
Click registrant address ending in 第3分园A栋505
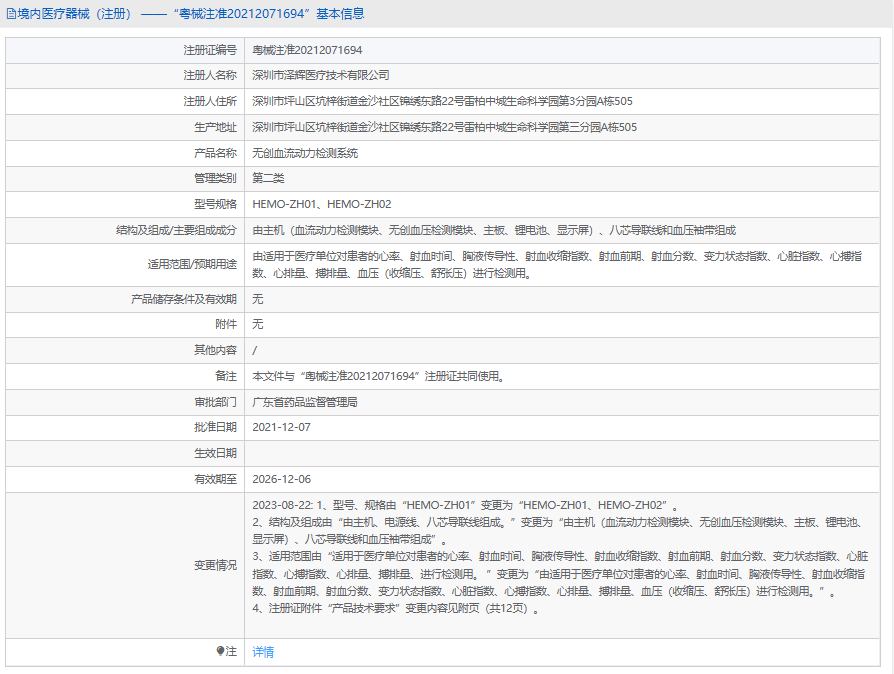click(x=442, y=101)
